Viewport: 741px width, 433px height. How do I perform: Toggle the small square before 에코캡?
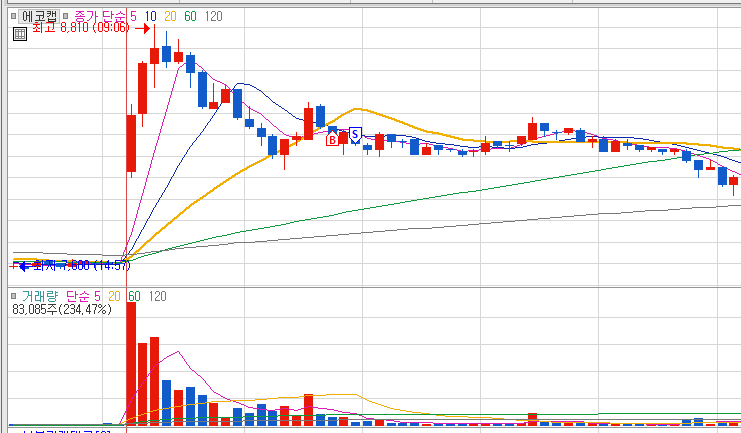(x=14, y=16)
